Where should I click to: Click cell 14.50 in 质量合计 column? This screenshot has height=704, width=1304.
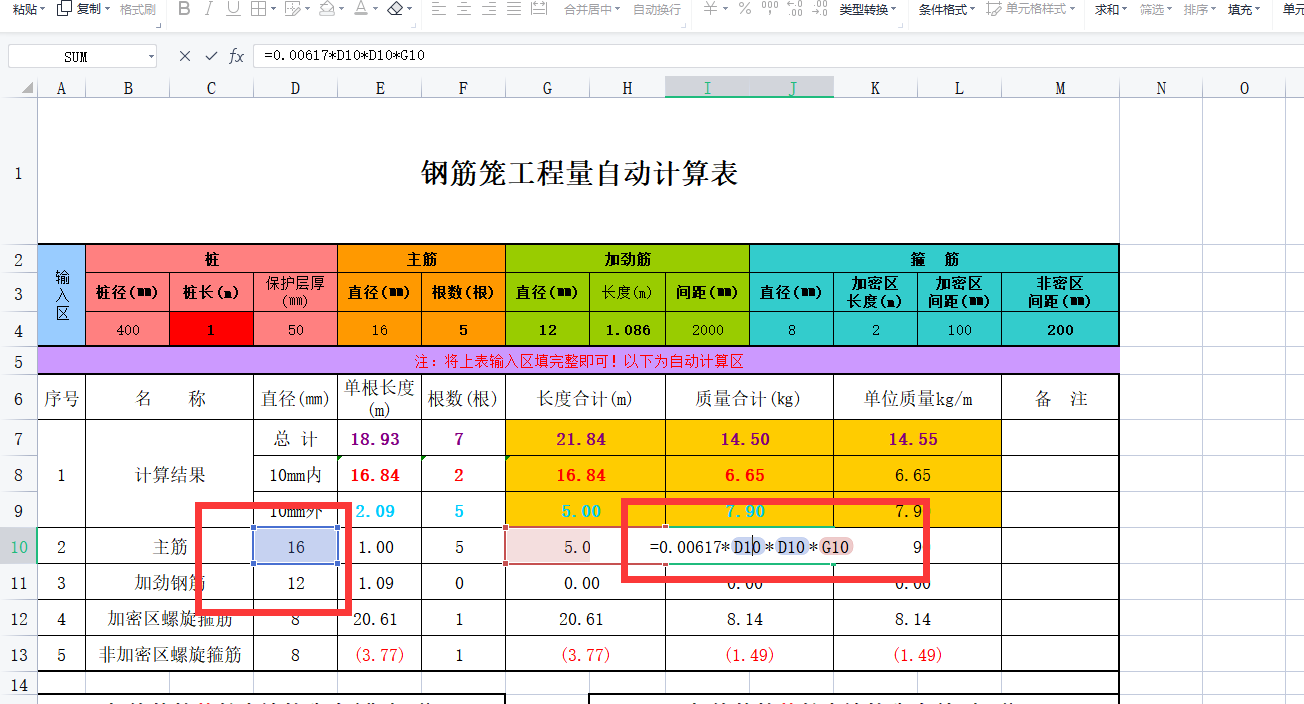click(749, 439)
